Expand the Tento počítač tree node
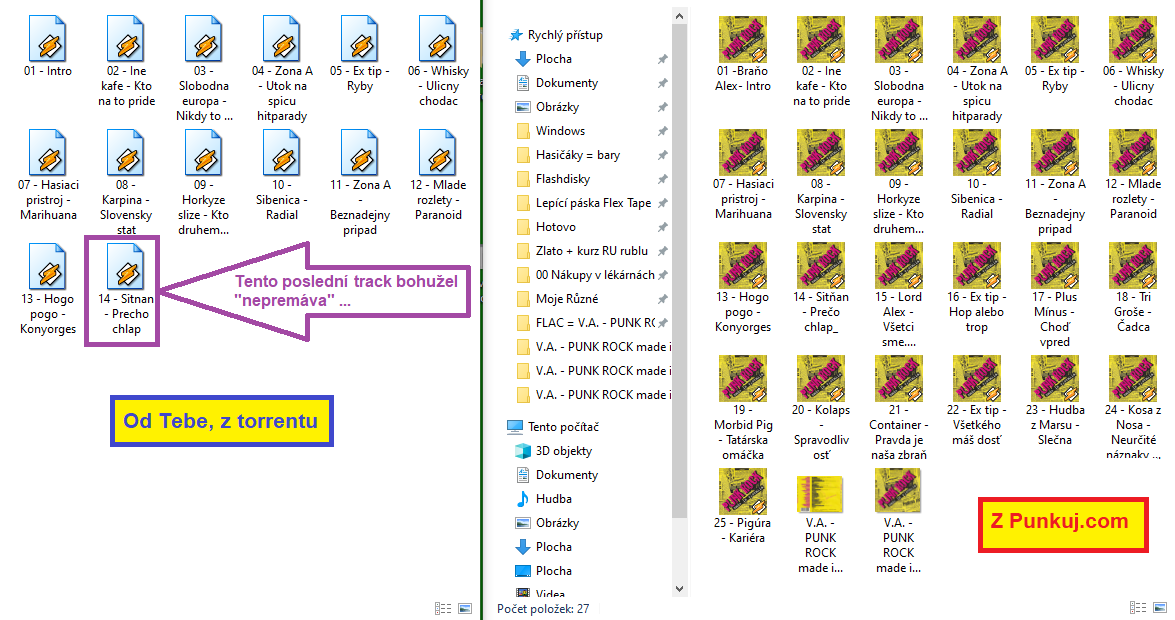This screenshot has width=1175, height=620. (x=502, y=427)
